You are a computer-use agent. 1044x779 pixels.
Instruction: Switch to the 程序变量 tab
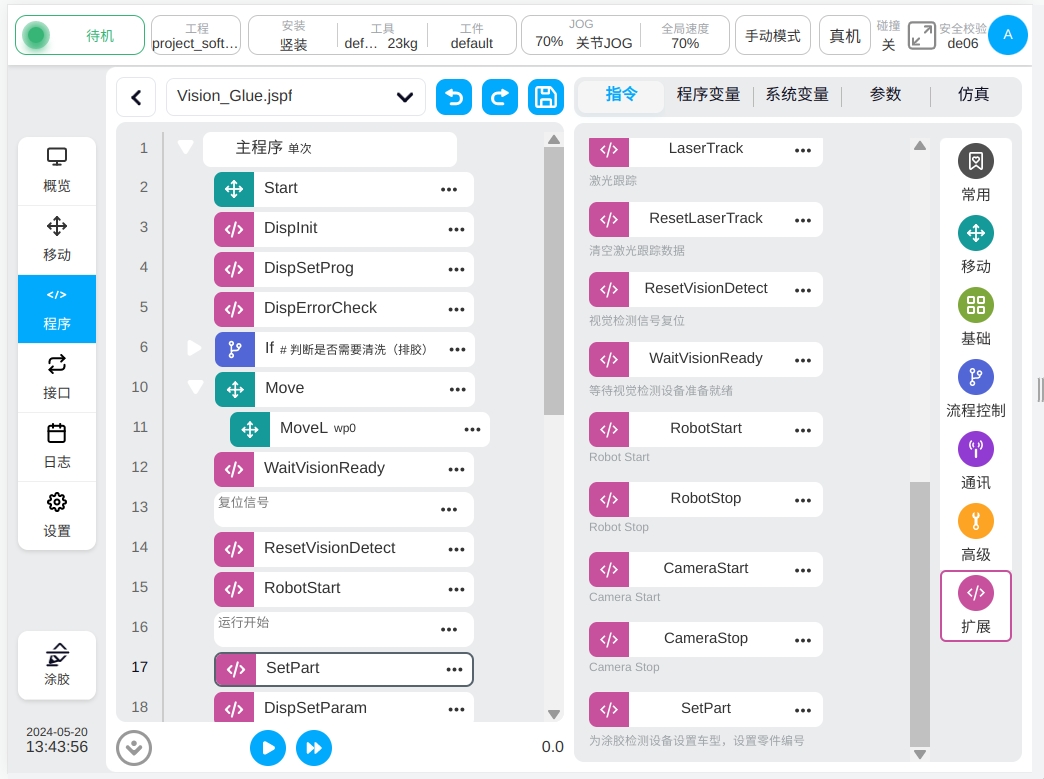coord(708,95)
